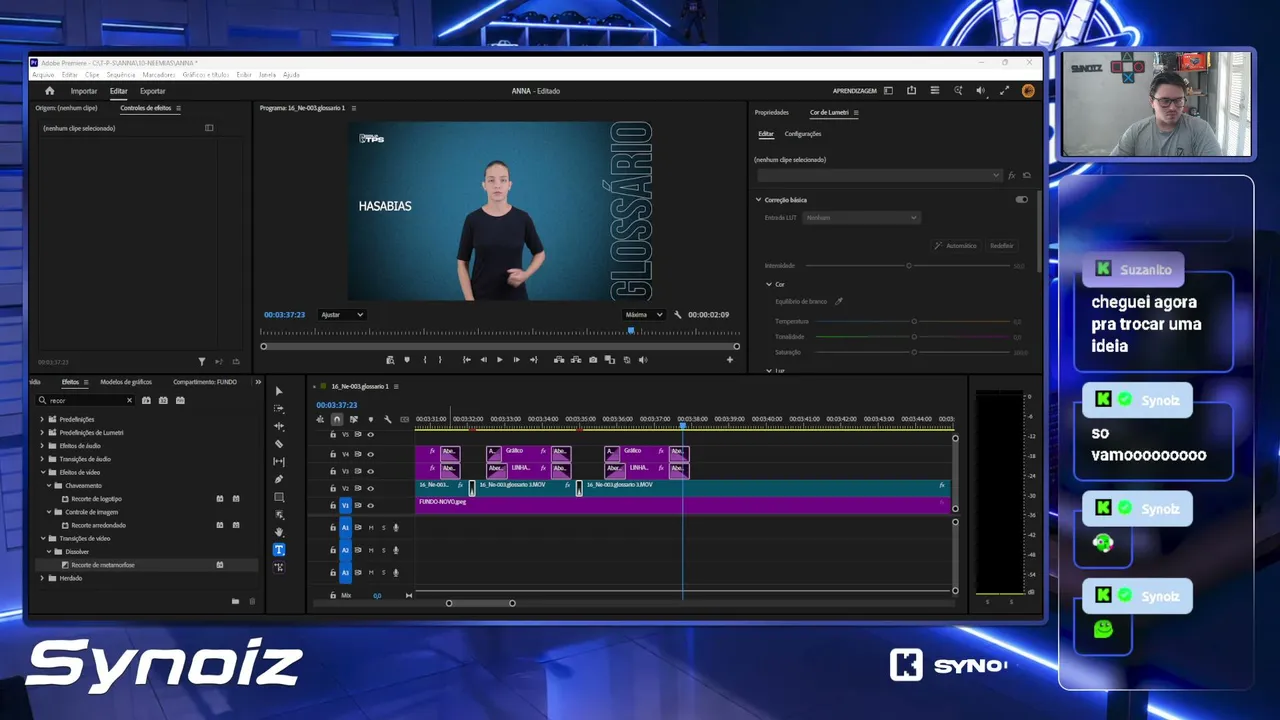Toggle the Basic Correction switch
Viewport: 1280px width, 720px height.
point(1021,200)
